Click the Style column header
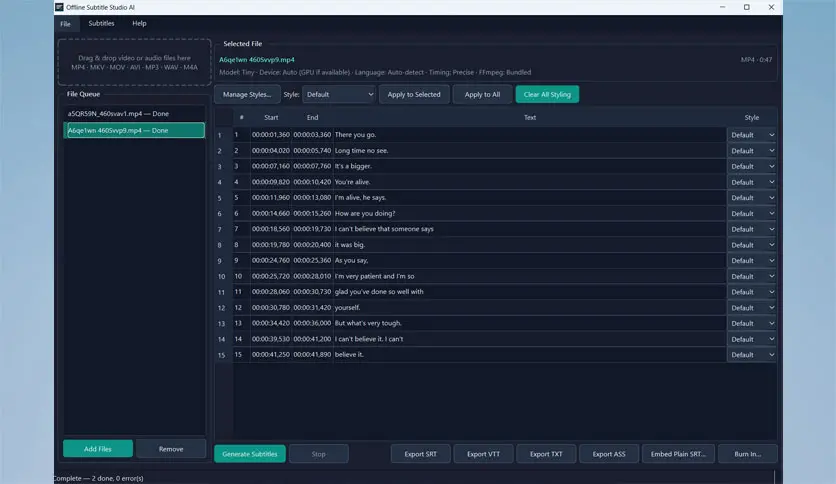The image size is (836, 484). (751, 117)
